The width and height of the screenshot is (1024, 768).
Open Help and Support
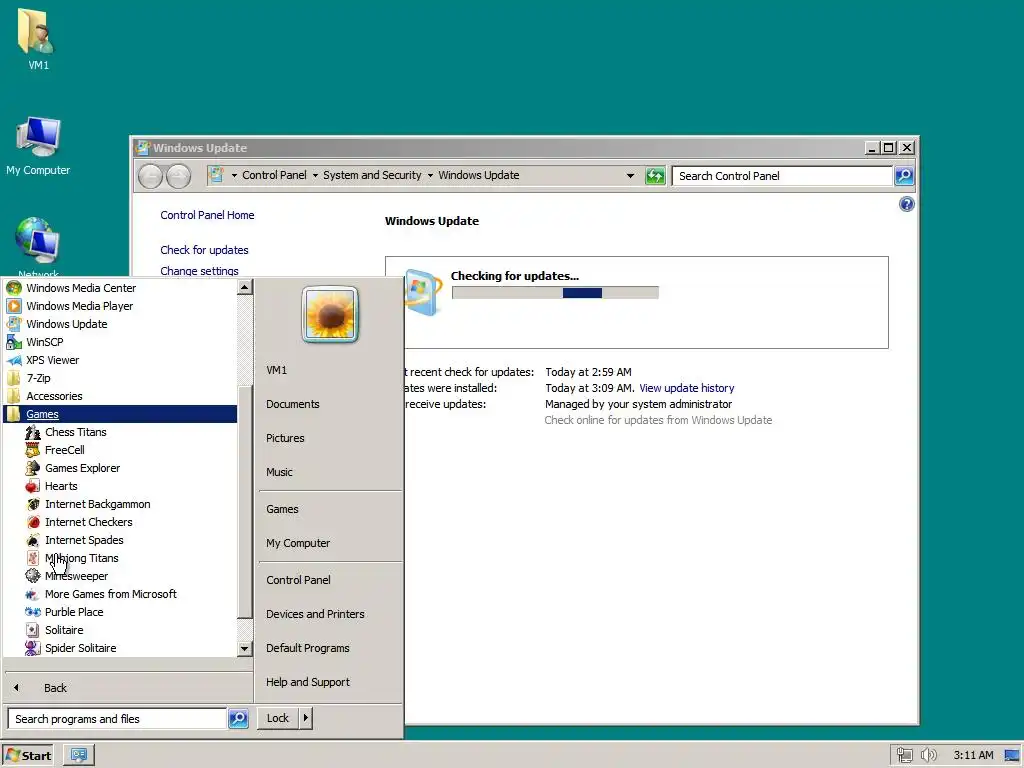pos(308,682)
